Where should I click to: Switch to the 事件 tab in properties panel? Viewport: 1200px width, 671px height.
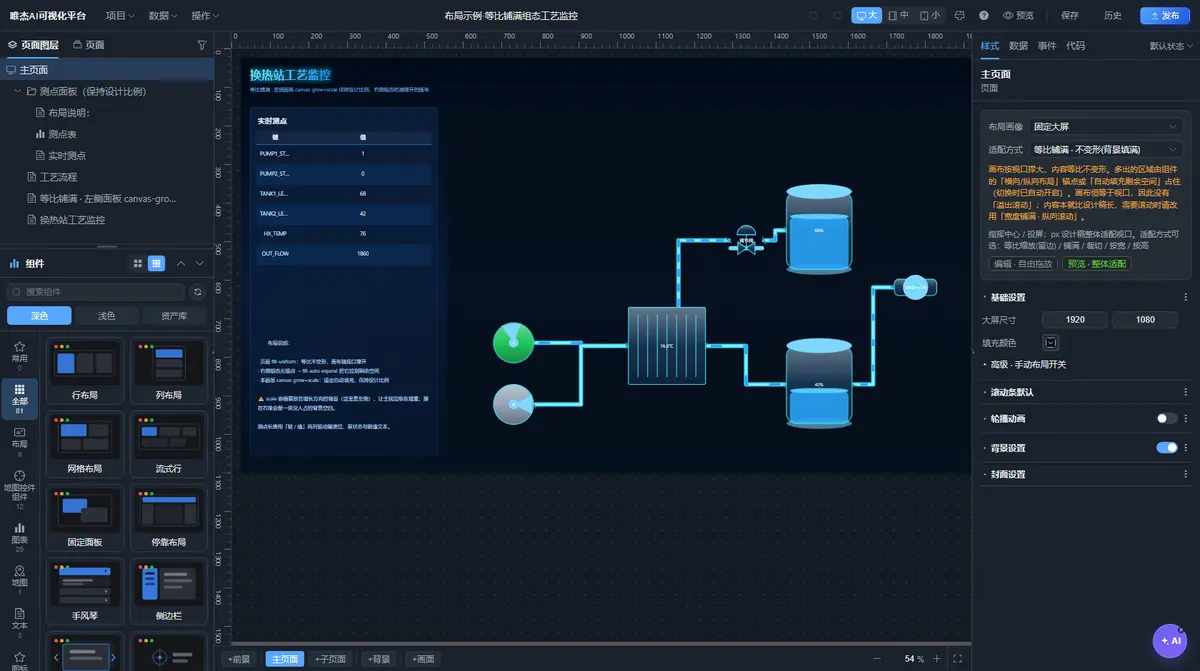coord(1047,46)
